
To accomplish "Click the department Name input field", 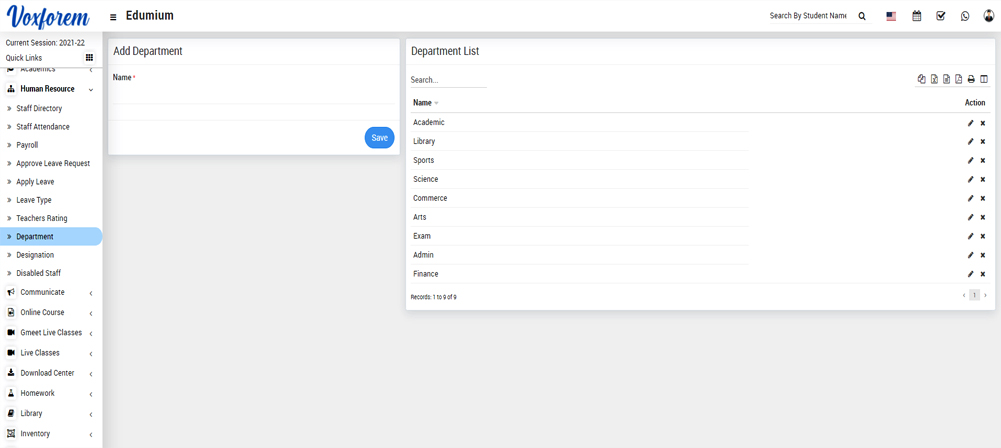I will coord(253,95).
